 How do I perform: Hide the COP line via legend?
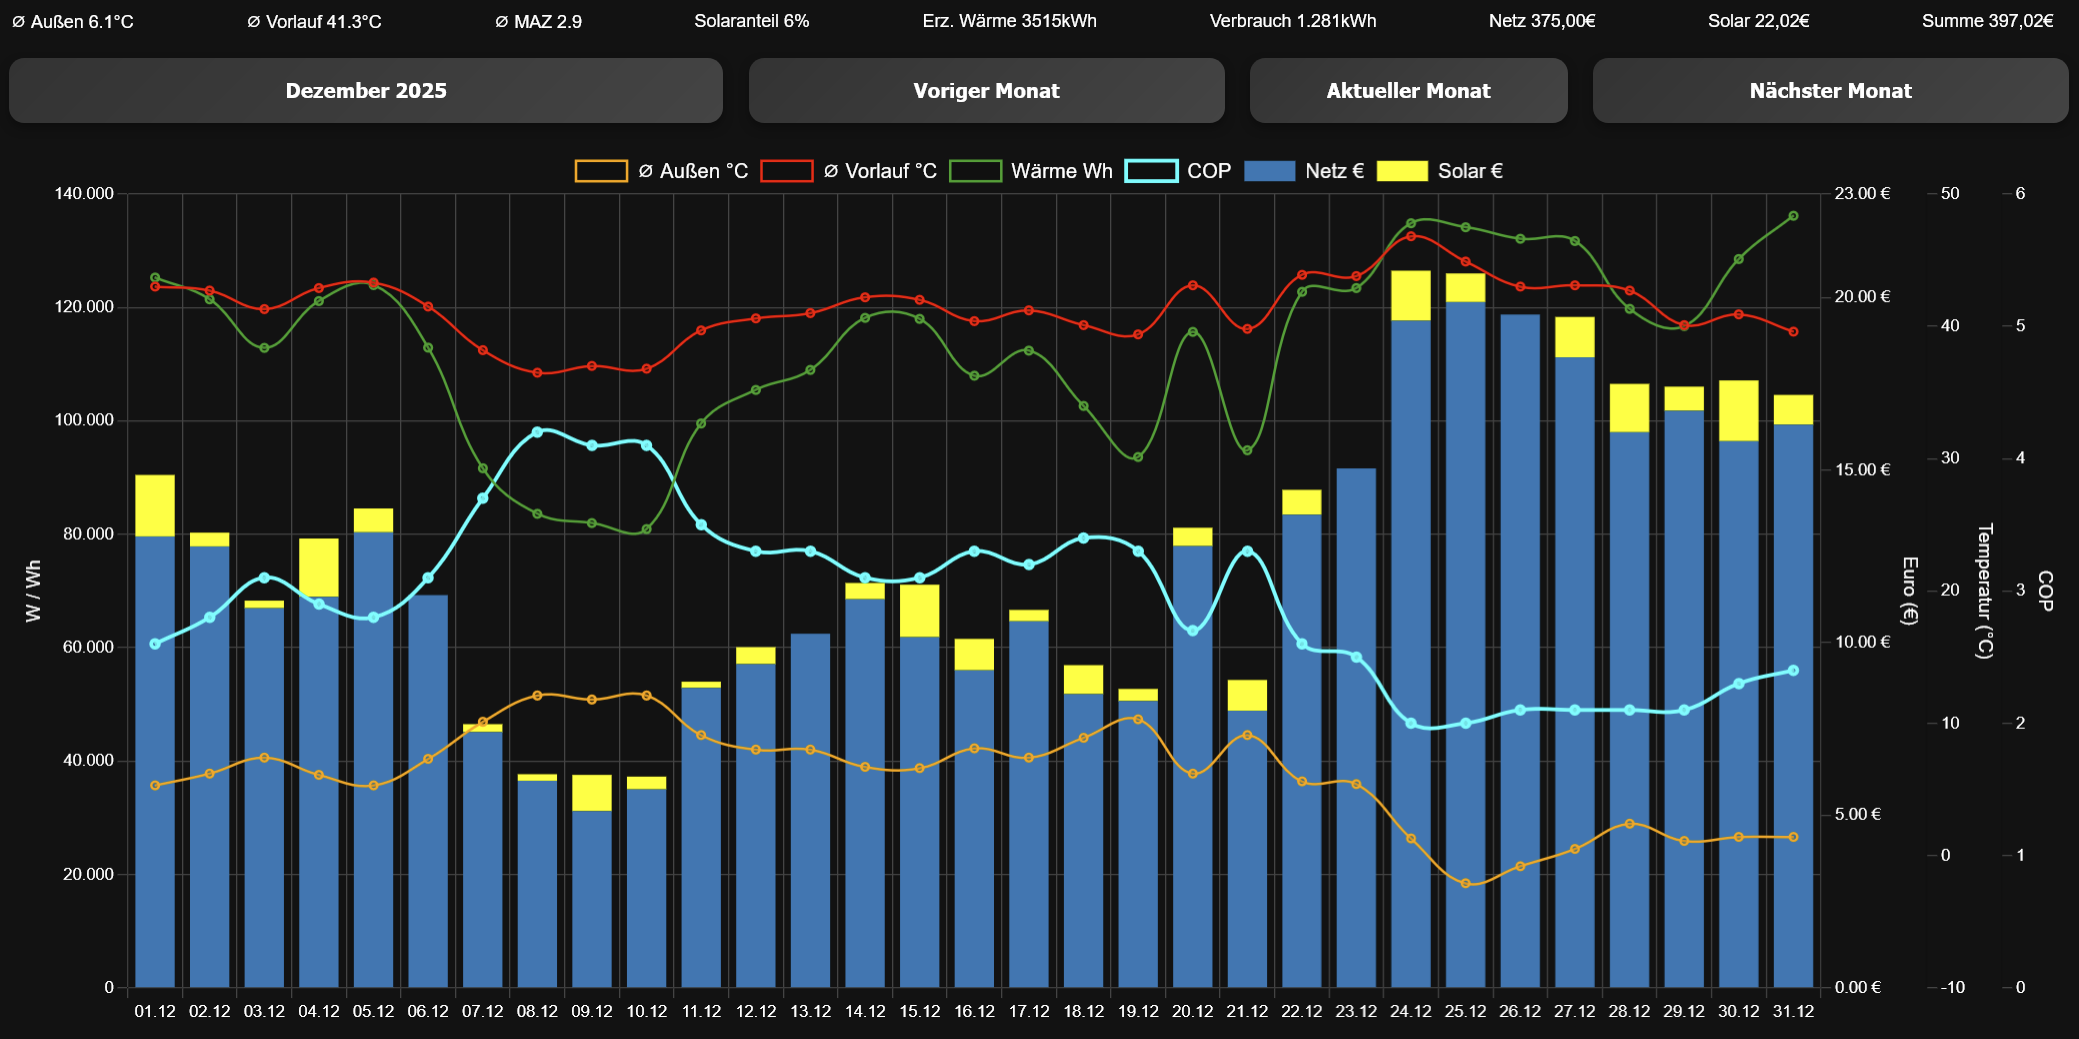click(x=1178, y=171)
